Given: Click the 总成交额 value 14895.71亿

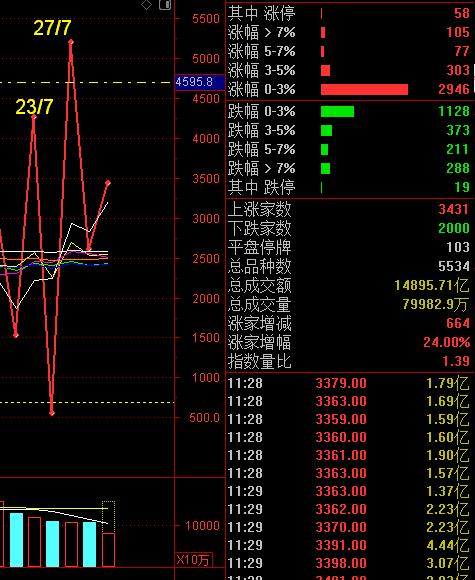Looking at the screenshot, I should coord(432,285).
